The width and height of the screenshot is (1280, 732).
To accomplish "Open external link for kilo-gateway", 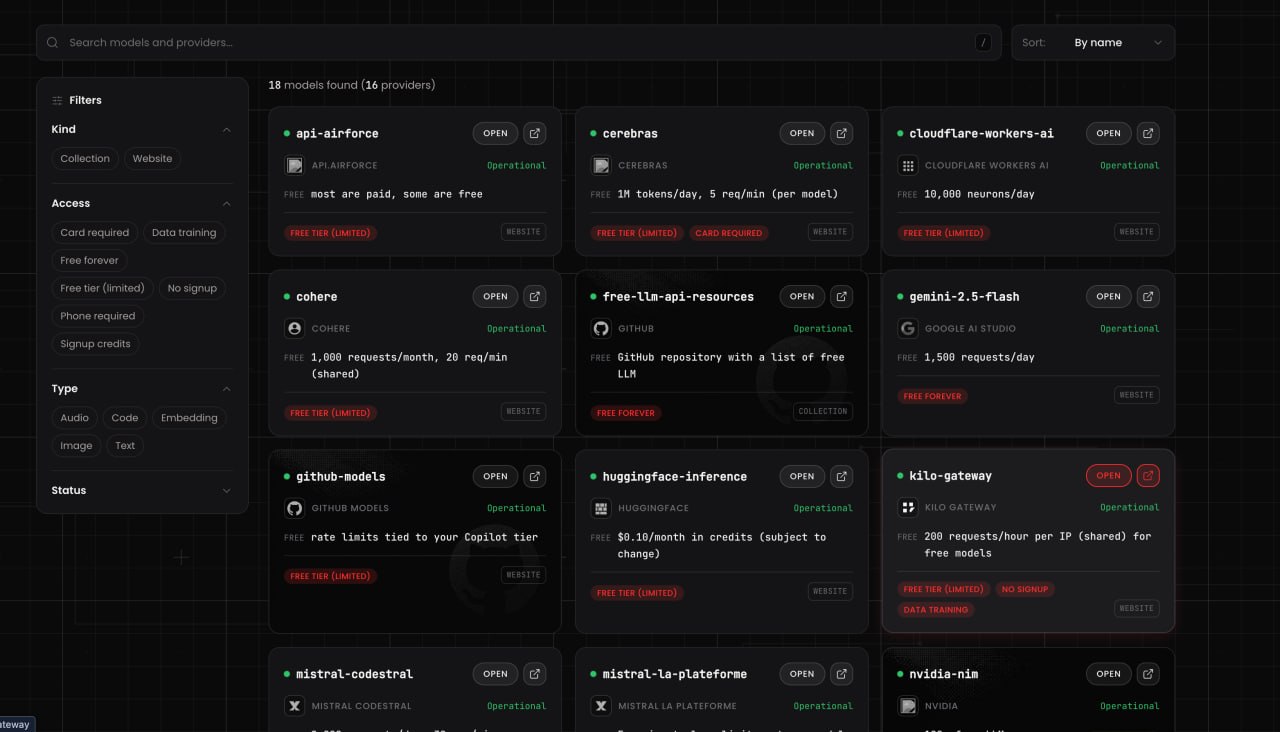I will pos(1148,475).
